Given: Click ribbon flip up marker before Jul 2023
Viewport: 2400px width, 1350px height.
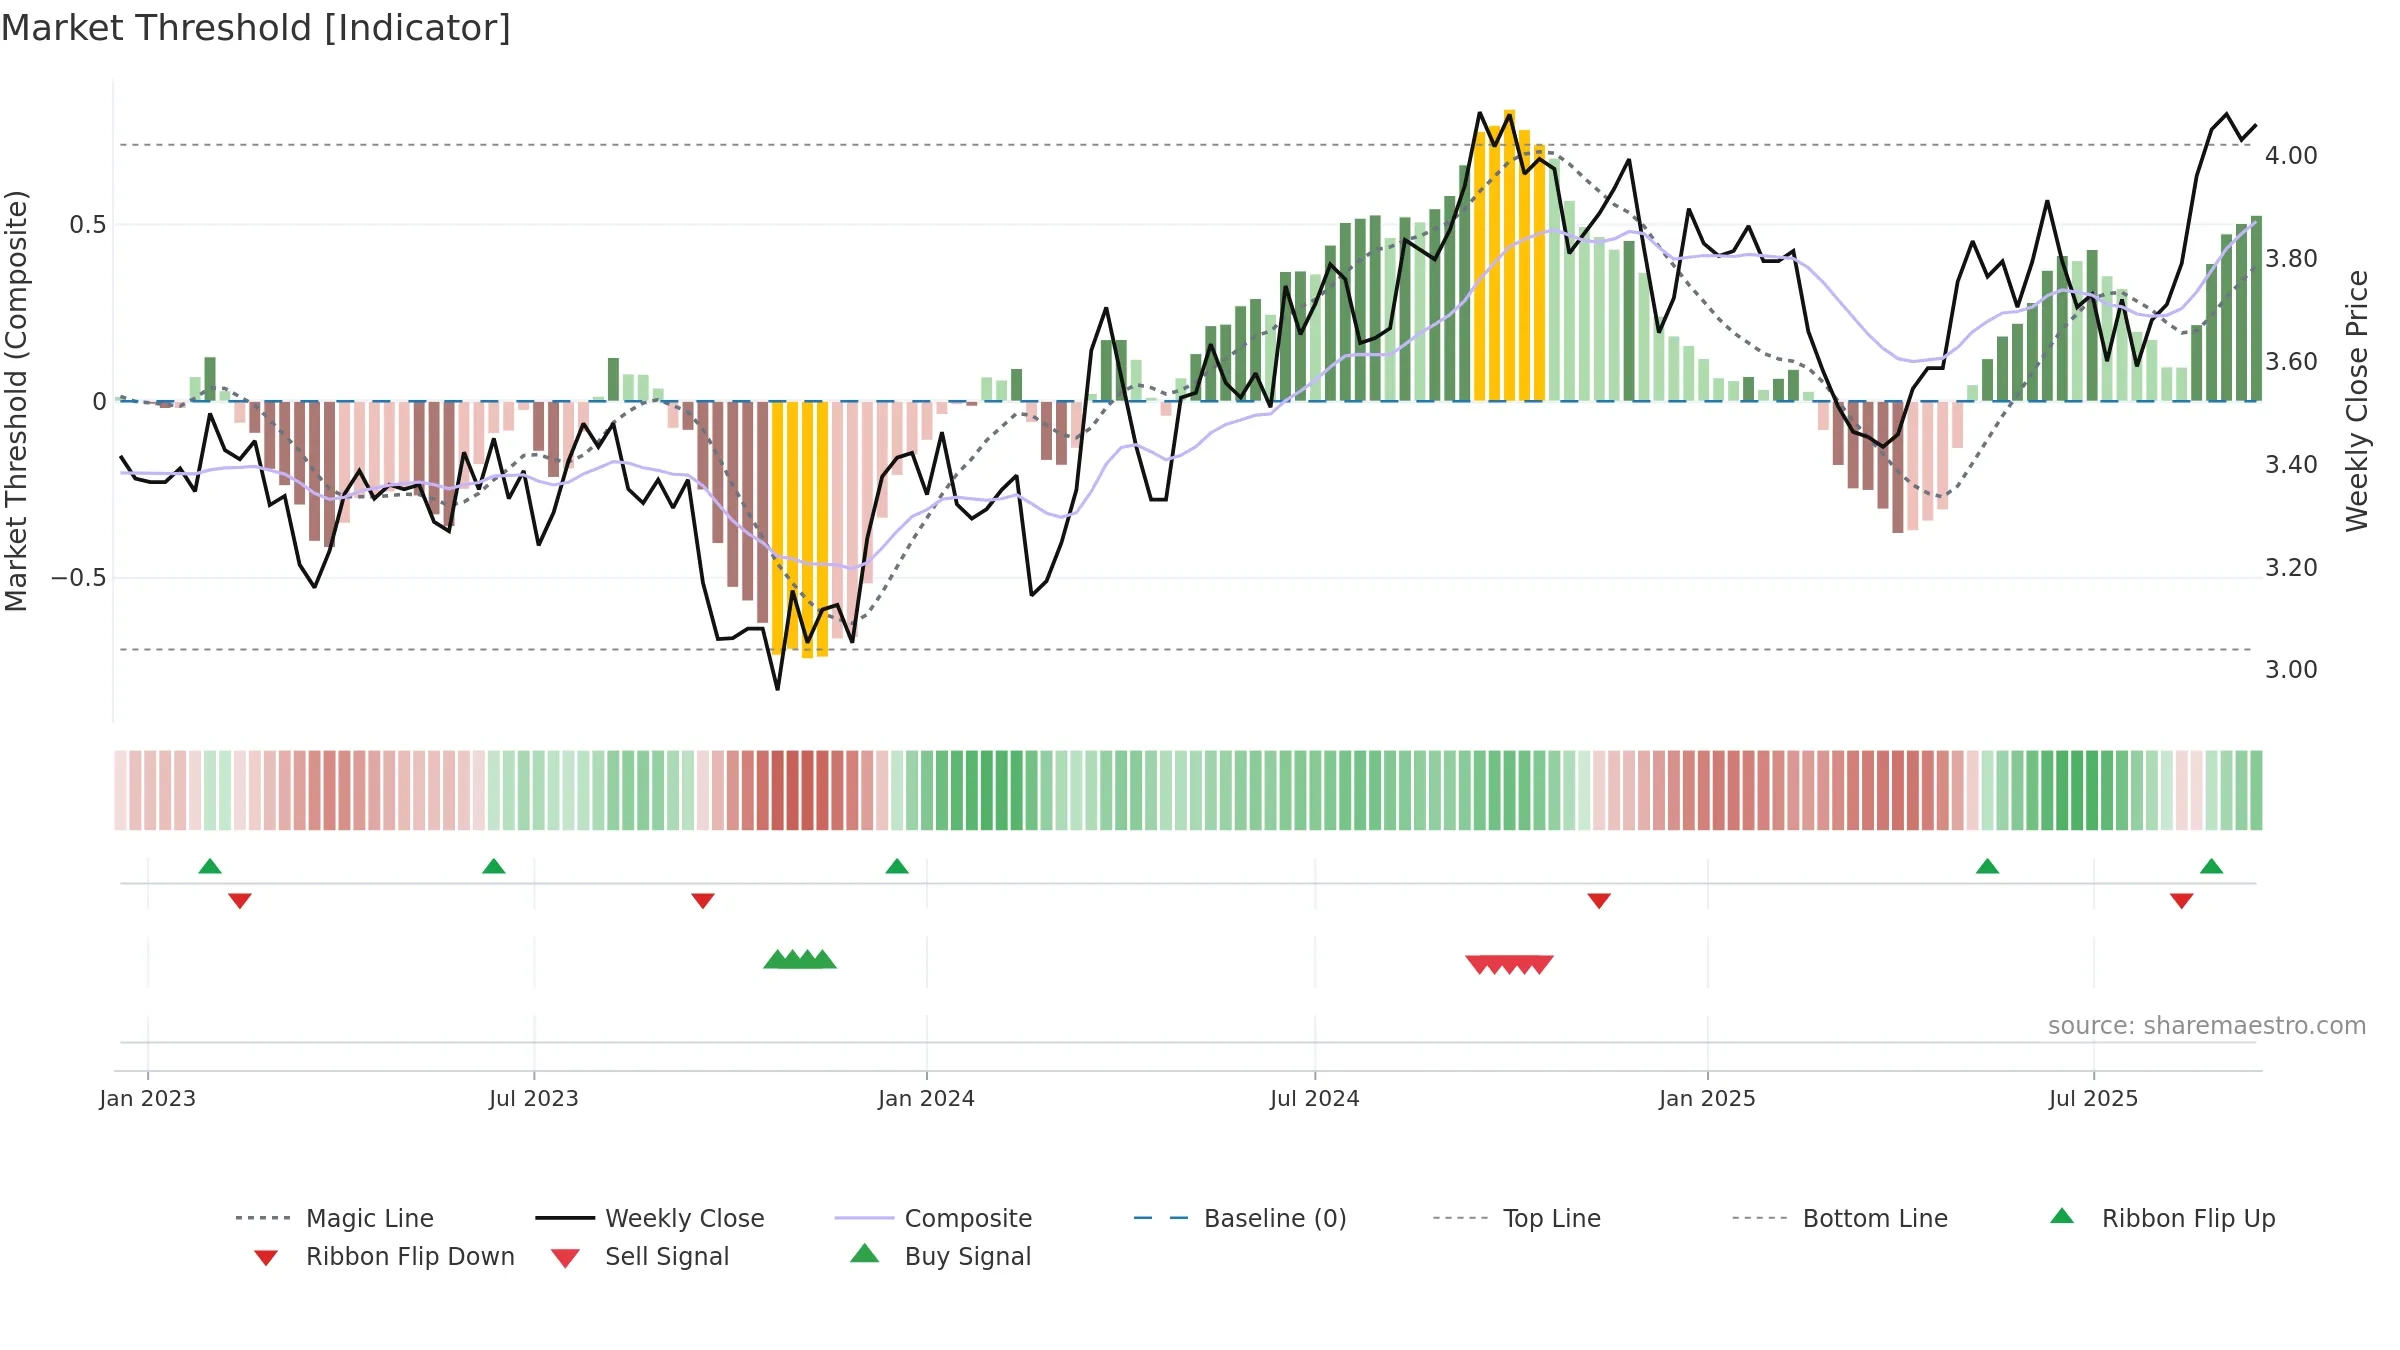Looking at the screenshot, I should click(494, 866).
